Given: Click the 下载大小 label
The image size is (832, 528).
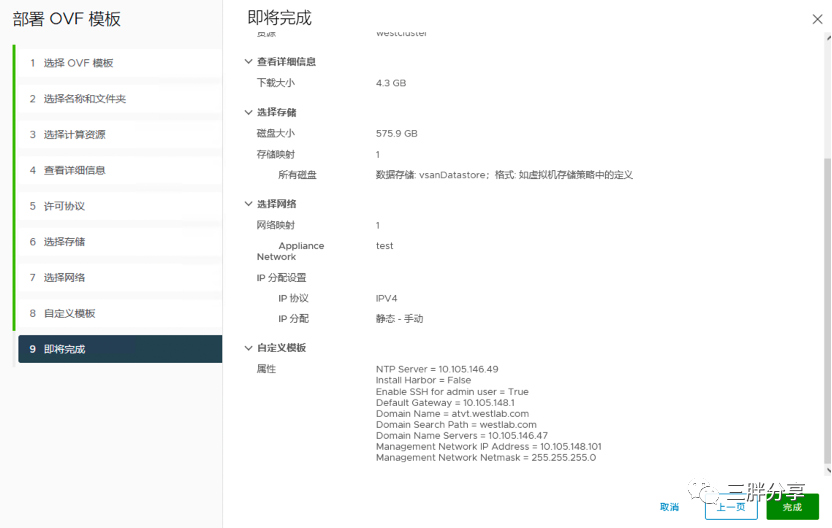Looking at the screenshot, I should click(x=275, y=83).
